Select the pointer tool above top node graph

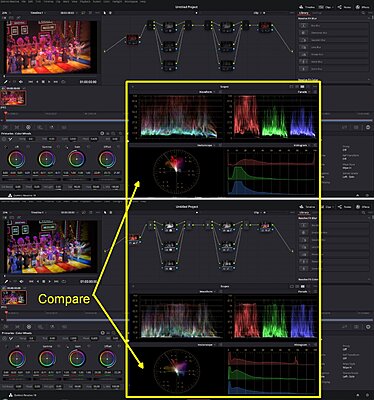pos(105,13)
